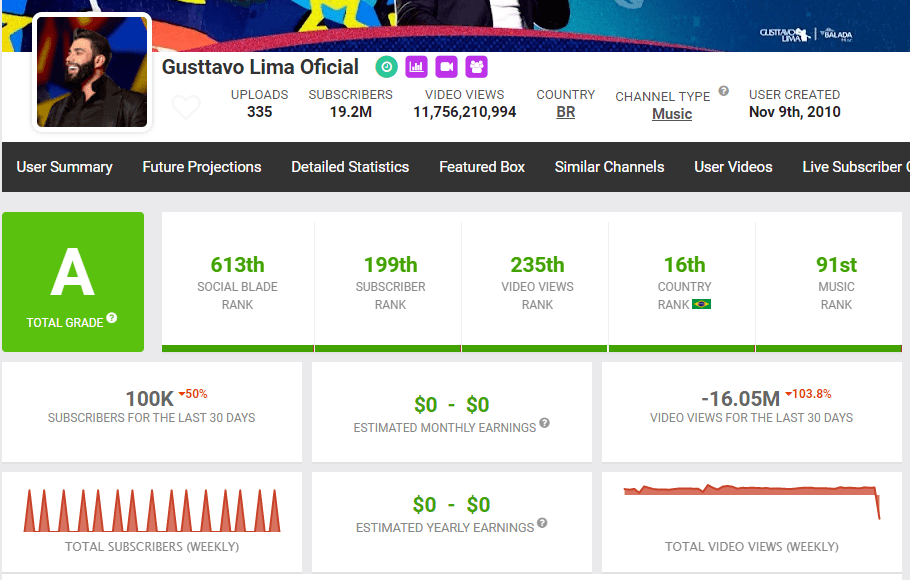Click help icon beside Total Grade
Image resolution: width=910 pixels, height=580 pixels.
click(x=111, y=318)
